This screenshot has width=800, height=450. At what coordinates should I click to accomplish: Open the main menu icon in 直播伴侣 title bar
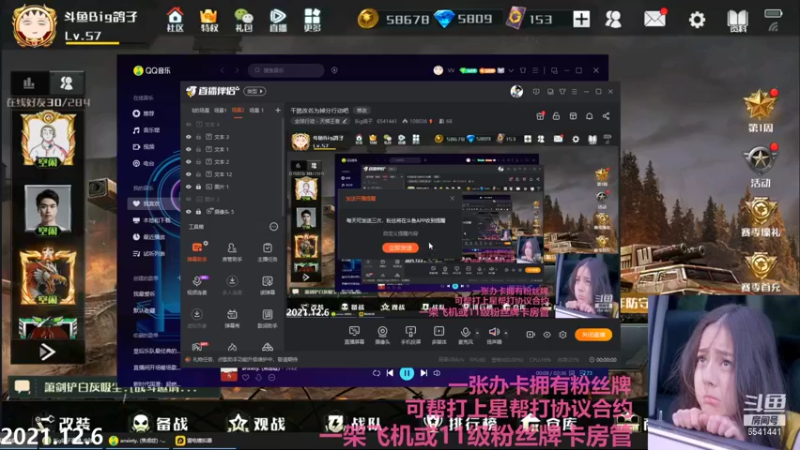click(574, 92)
